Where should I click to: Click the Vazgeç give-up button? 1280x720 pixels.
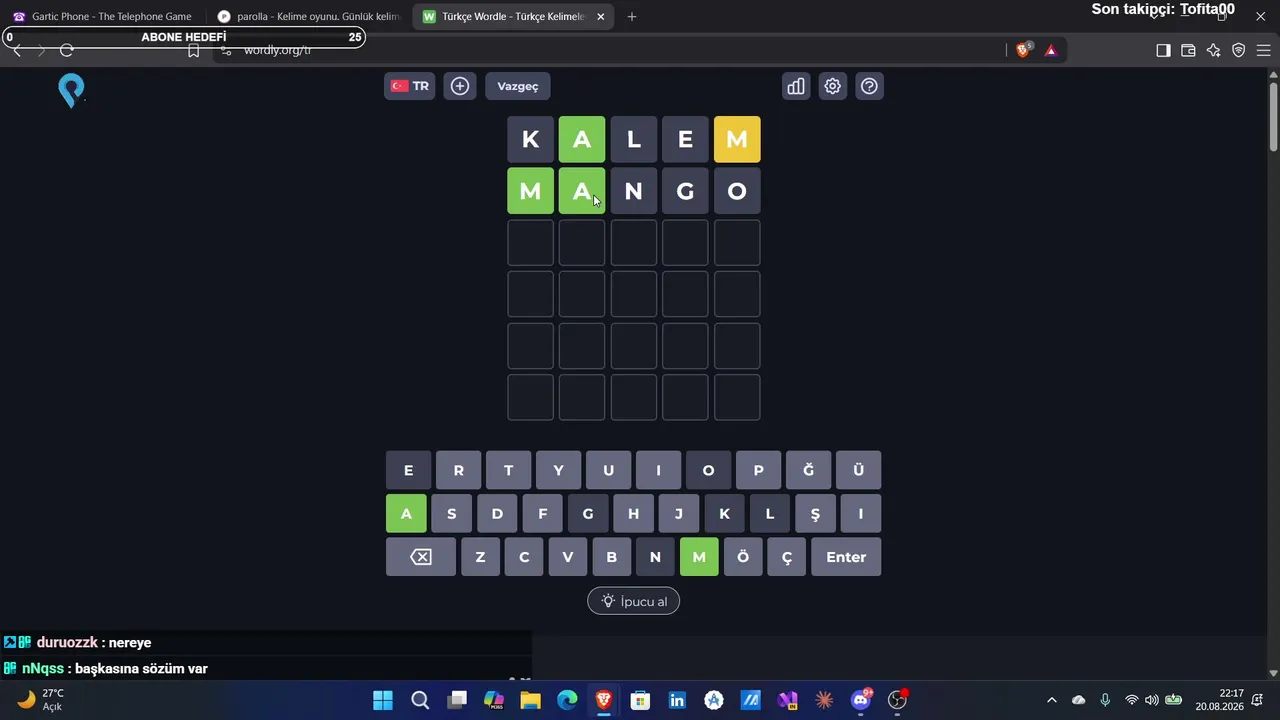pyautogui.click(x=518, y=86)
